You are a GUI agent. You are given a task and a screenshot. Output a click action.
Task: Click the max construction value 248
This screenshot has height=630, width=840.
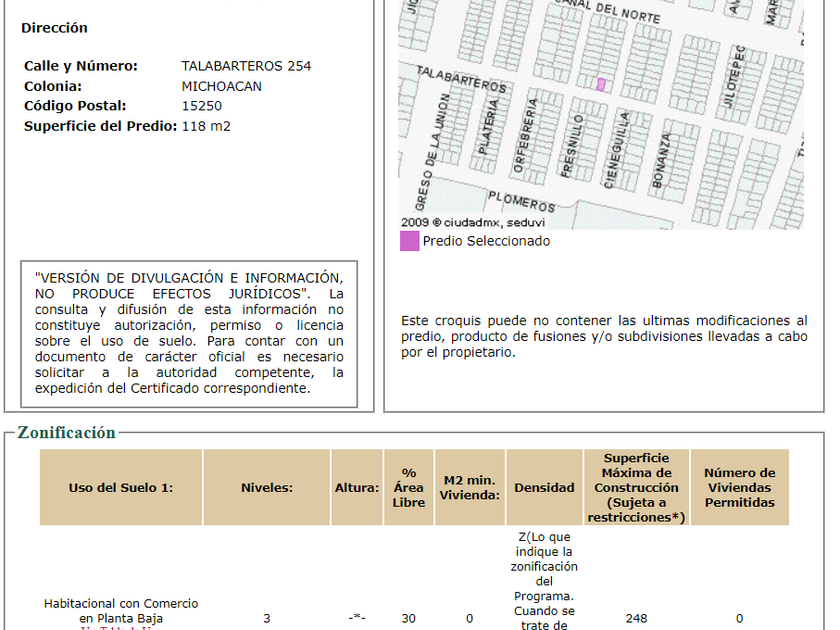point(636,618)
